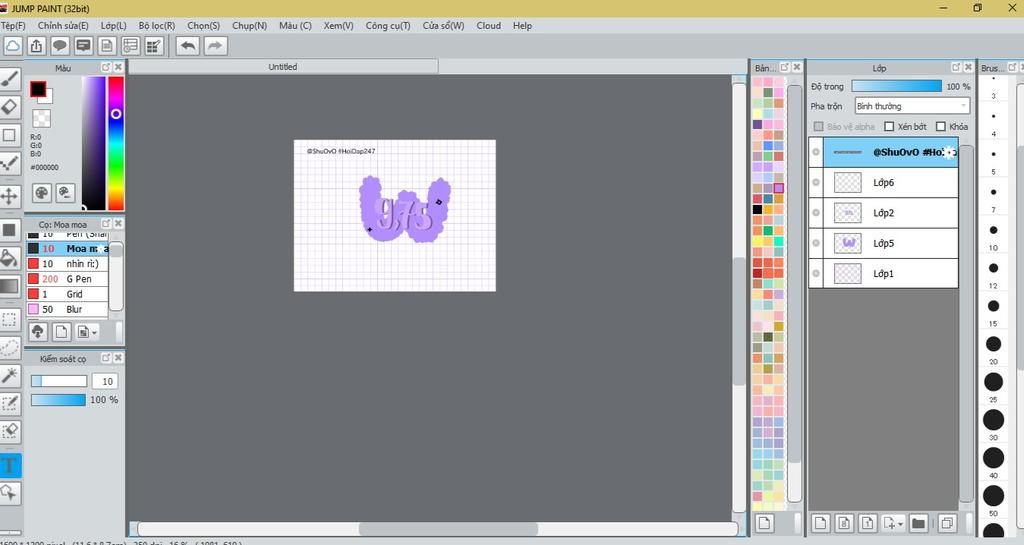The image size is (1024, 545).
Task: Open the Pha trộn blend mode dropdown
Action: pyautogui.click(x=912, y=106)
